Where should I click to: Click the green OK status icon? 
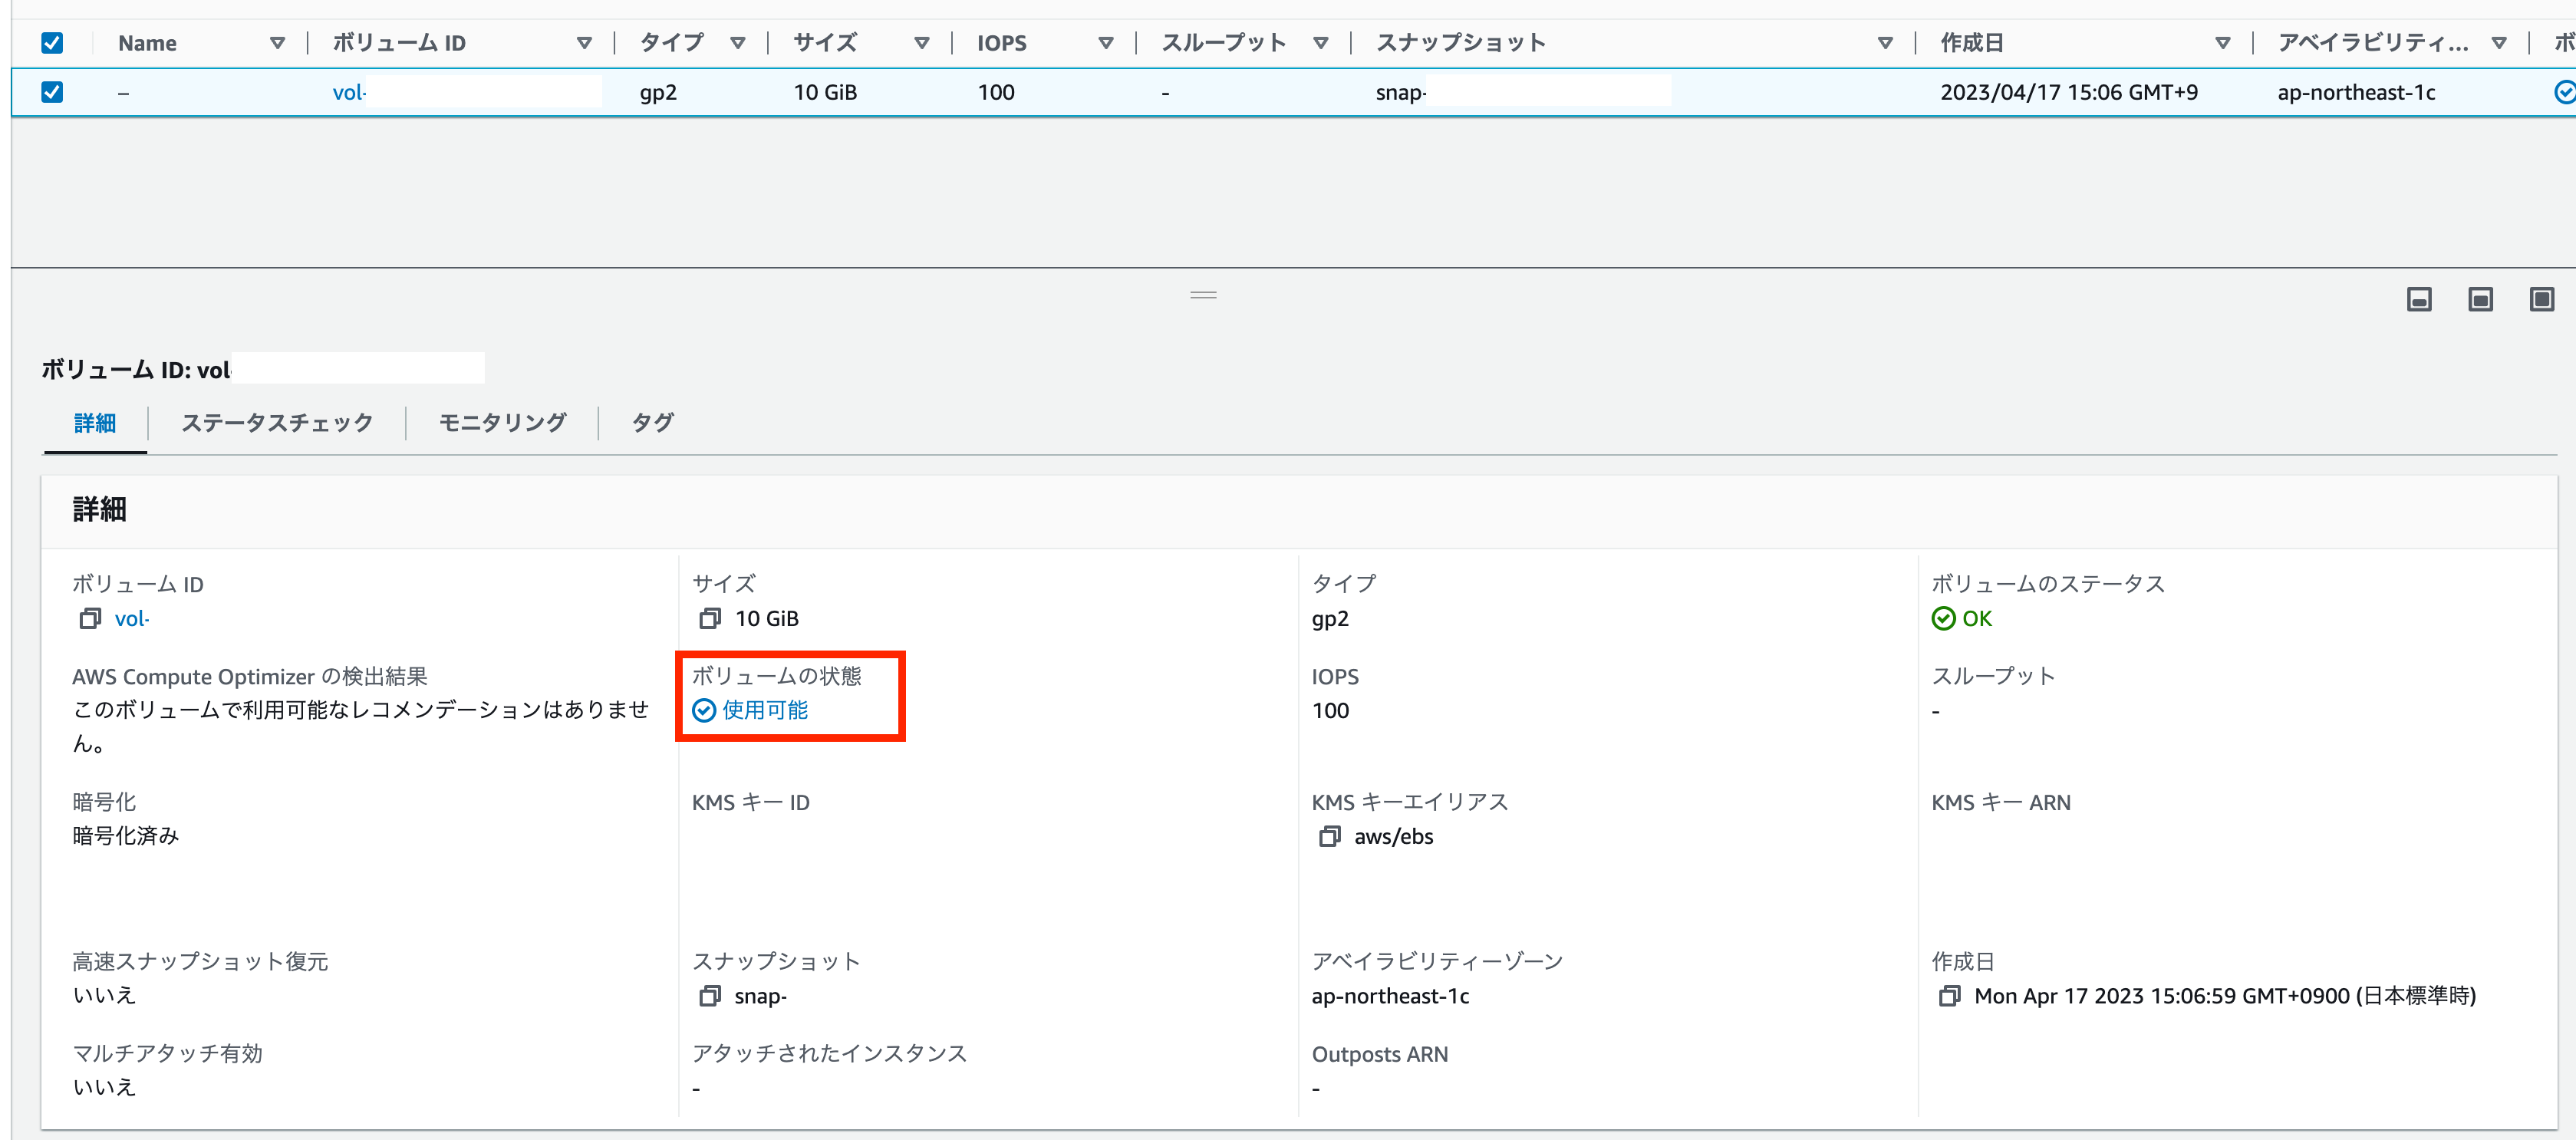(x=1943, y=618)
